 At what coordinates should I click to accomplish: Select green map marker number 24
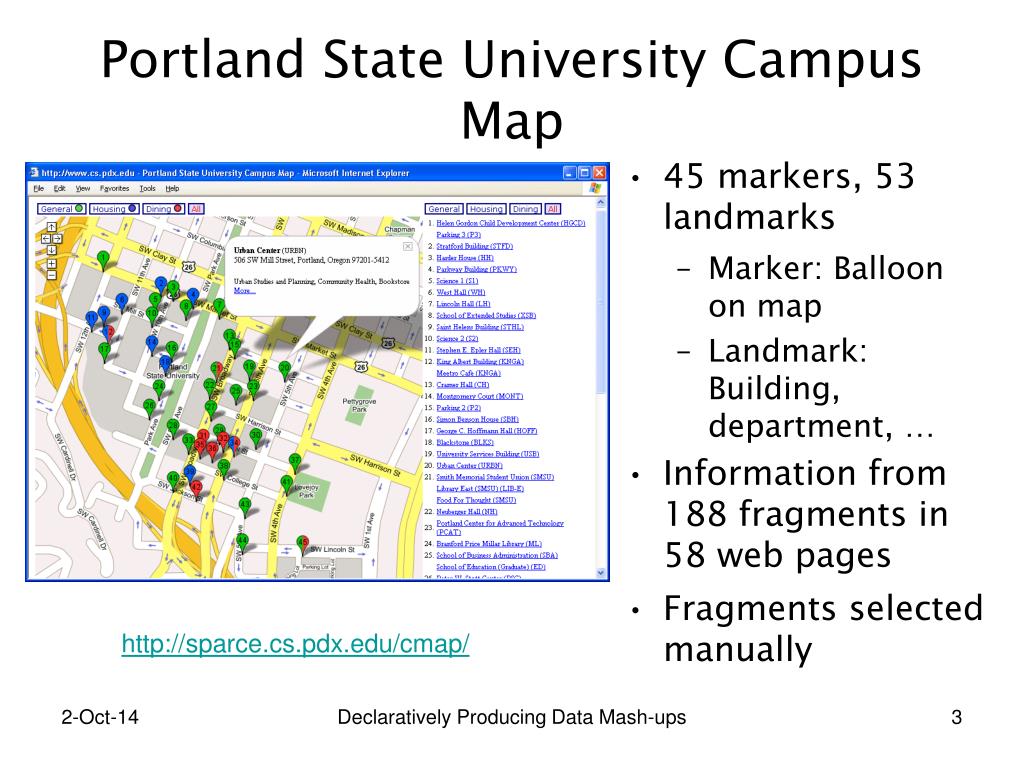[159, 389]
